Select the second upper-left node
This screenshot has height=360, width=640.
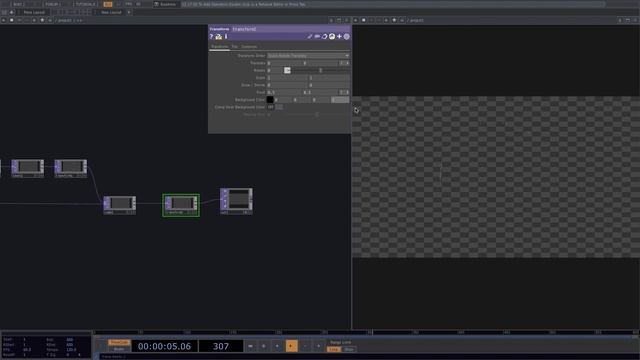click(71, 168)
